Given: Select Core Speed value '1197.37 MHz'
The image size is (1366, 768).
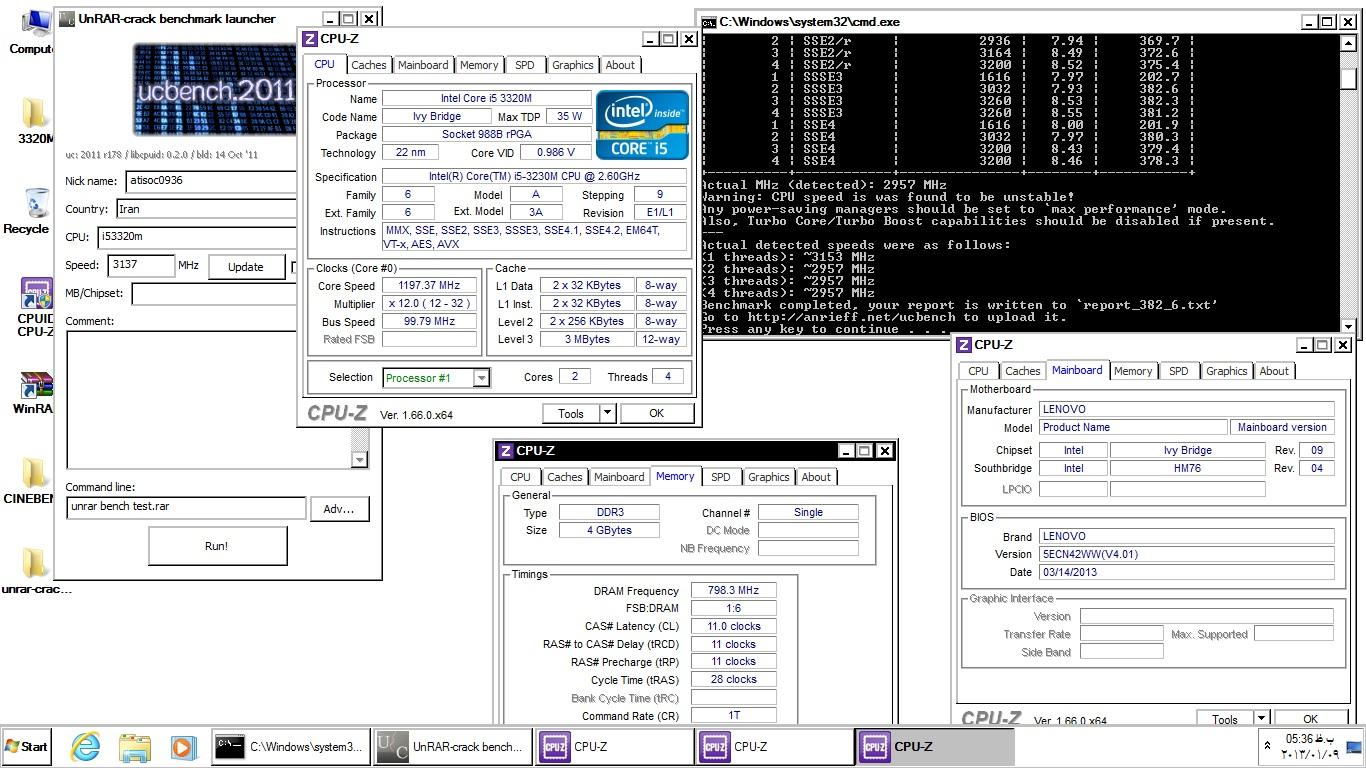Looking at the screenshot, I should pos(429,285).
